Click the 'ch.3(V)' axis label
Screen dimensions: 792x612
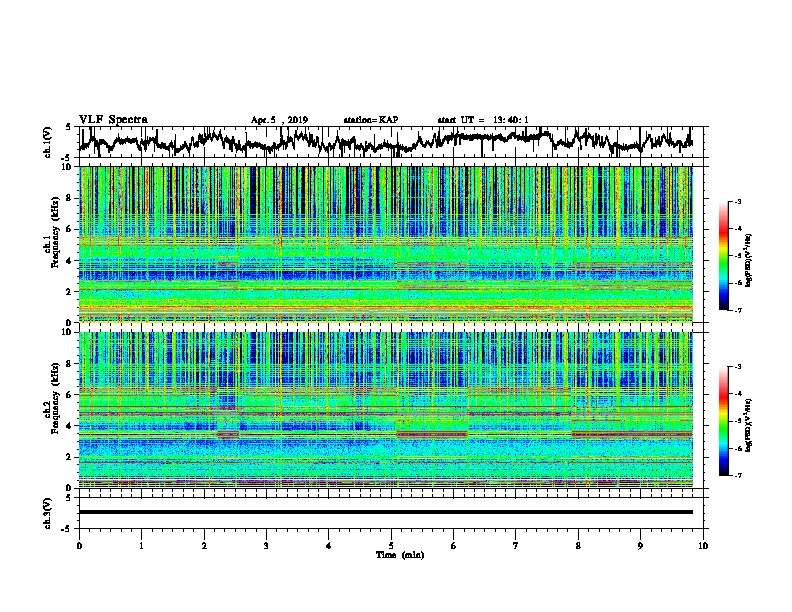(x=47, y=513)
